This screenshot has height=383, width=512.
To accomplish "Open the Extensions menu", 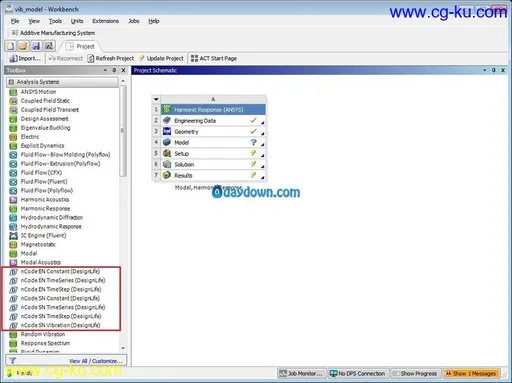I will coord(105,21).
